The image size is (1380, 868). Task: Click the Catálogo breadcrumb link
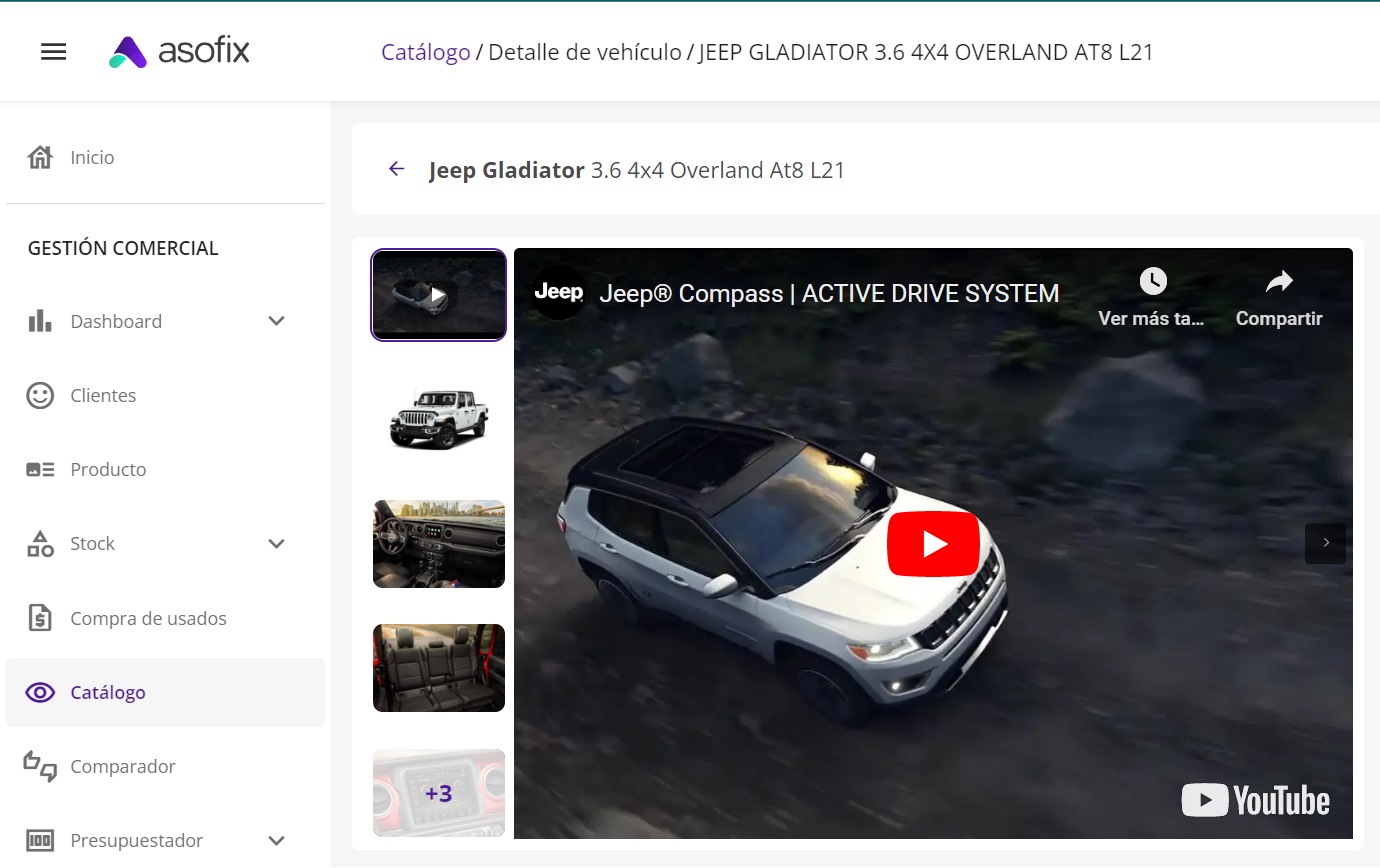pyautogui.click(x=426, y=52)
